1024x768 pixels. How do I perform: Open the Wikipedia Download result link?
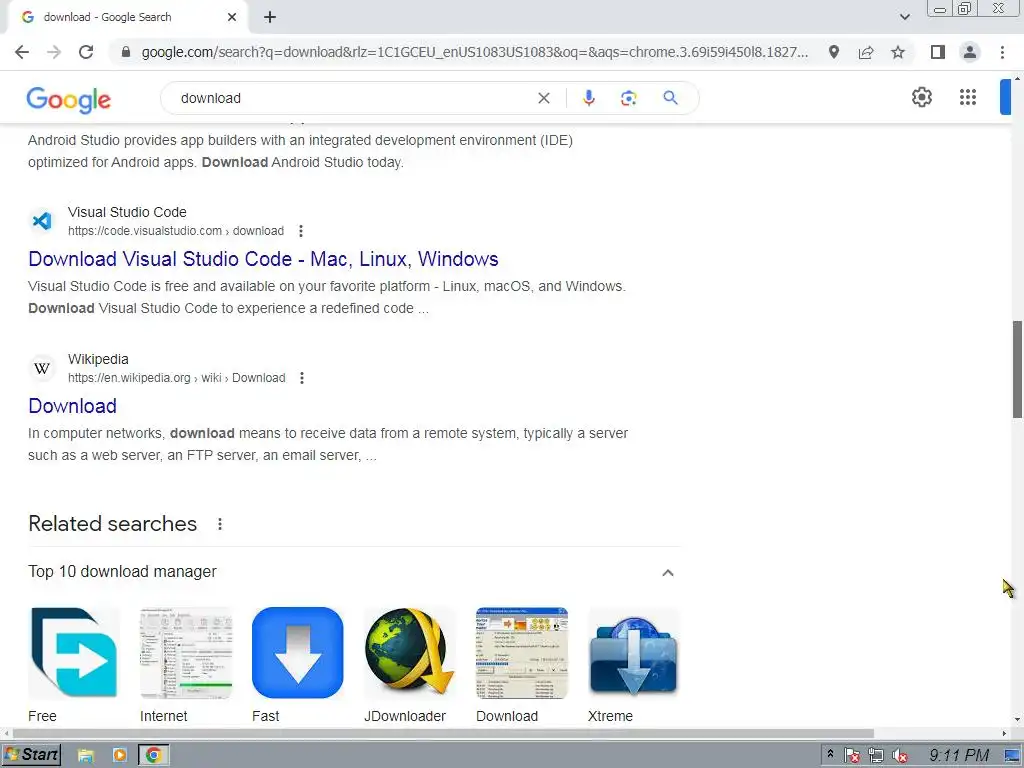pyautogui.click(x=72, y=406)
